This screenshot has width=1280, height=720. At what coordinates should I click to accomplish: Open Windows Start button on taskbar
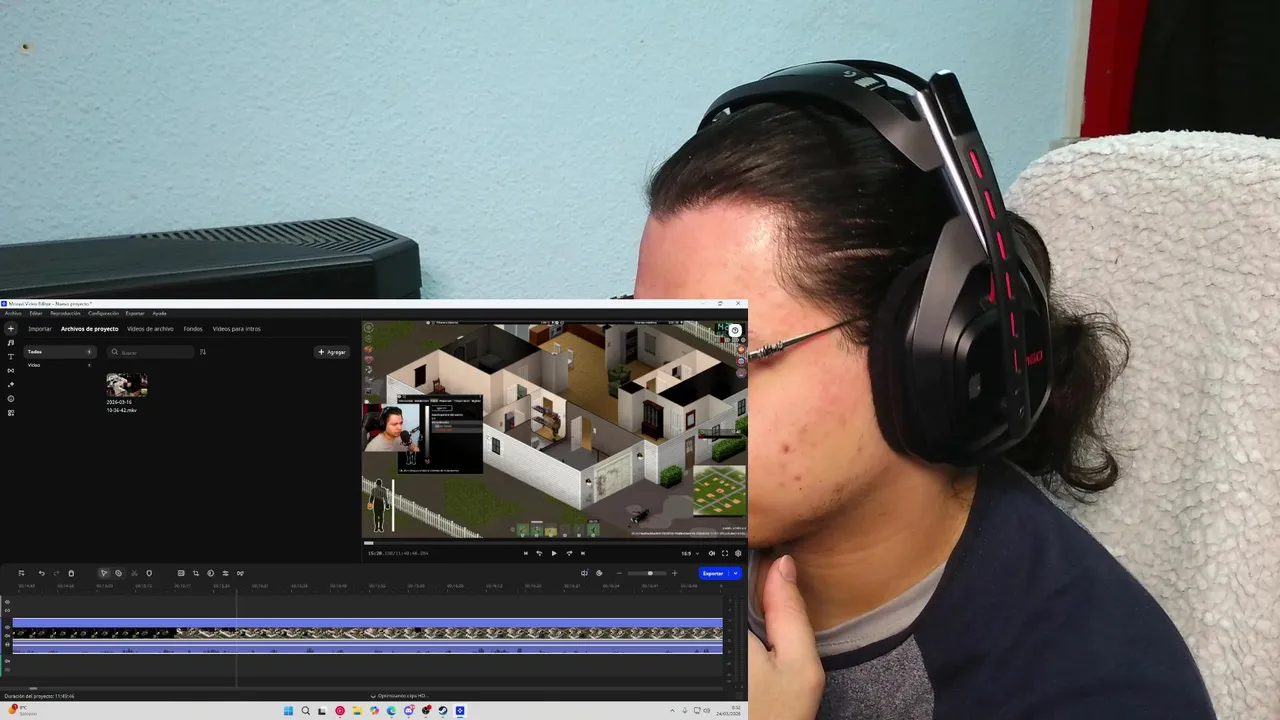point(288,711)
